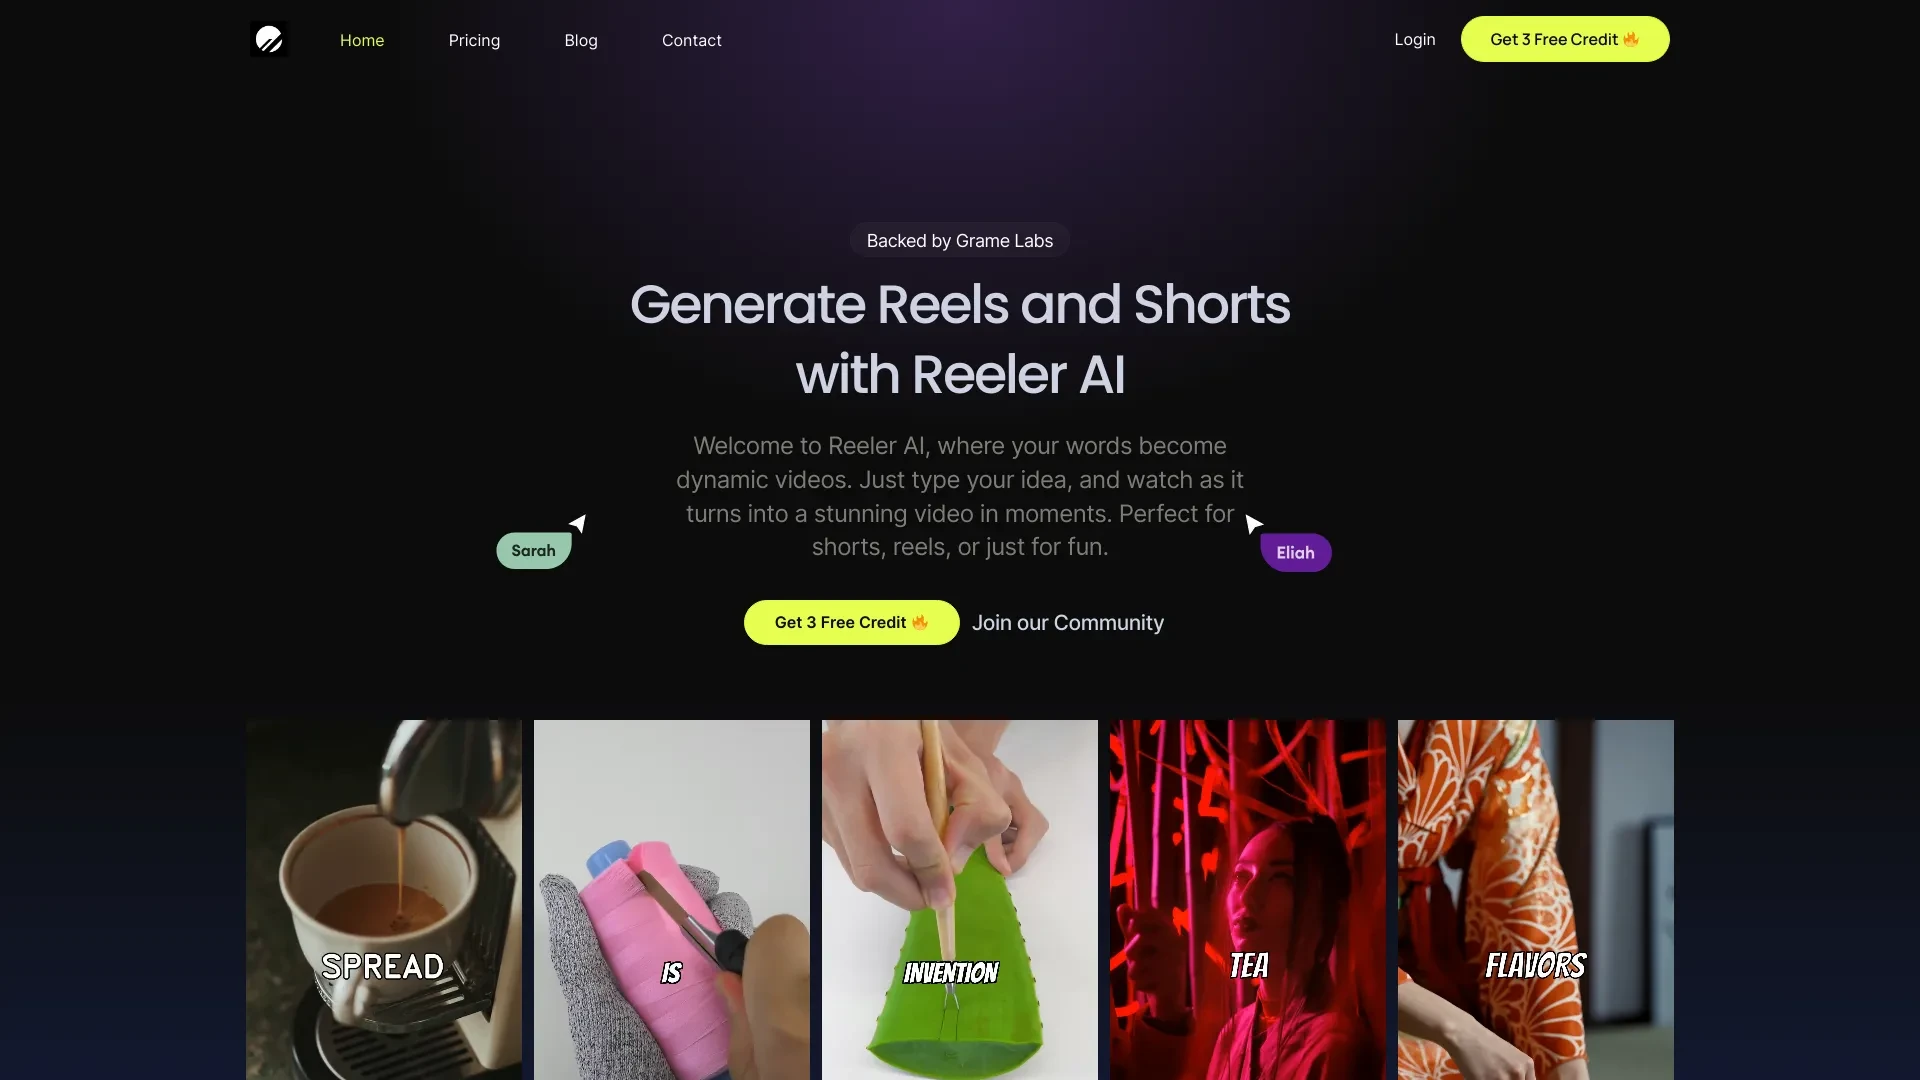This screenshot has width=1920, height=1080.
Task: Click the FLAVORS video thumbnail
Action: 1535,899
